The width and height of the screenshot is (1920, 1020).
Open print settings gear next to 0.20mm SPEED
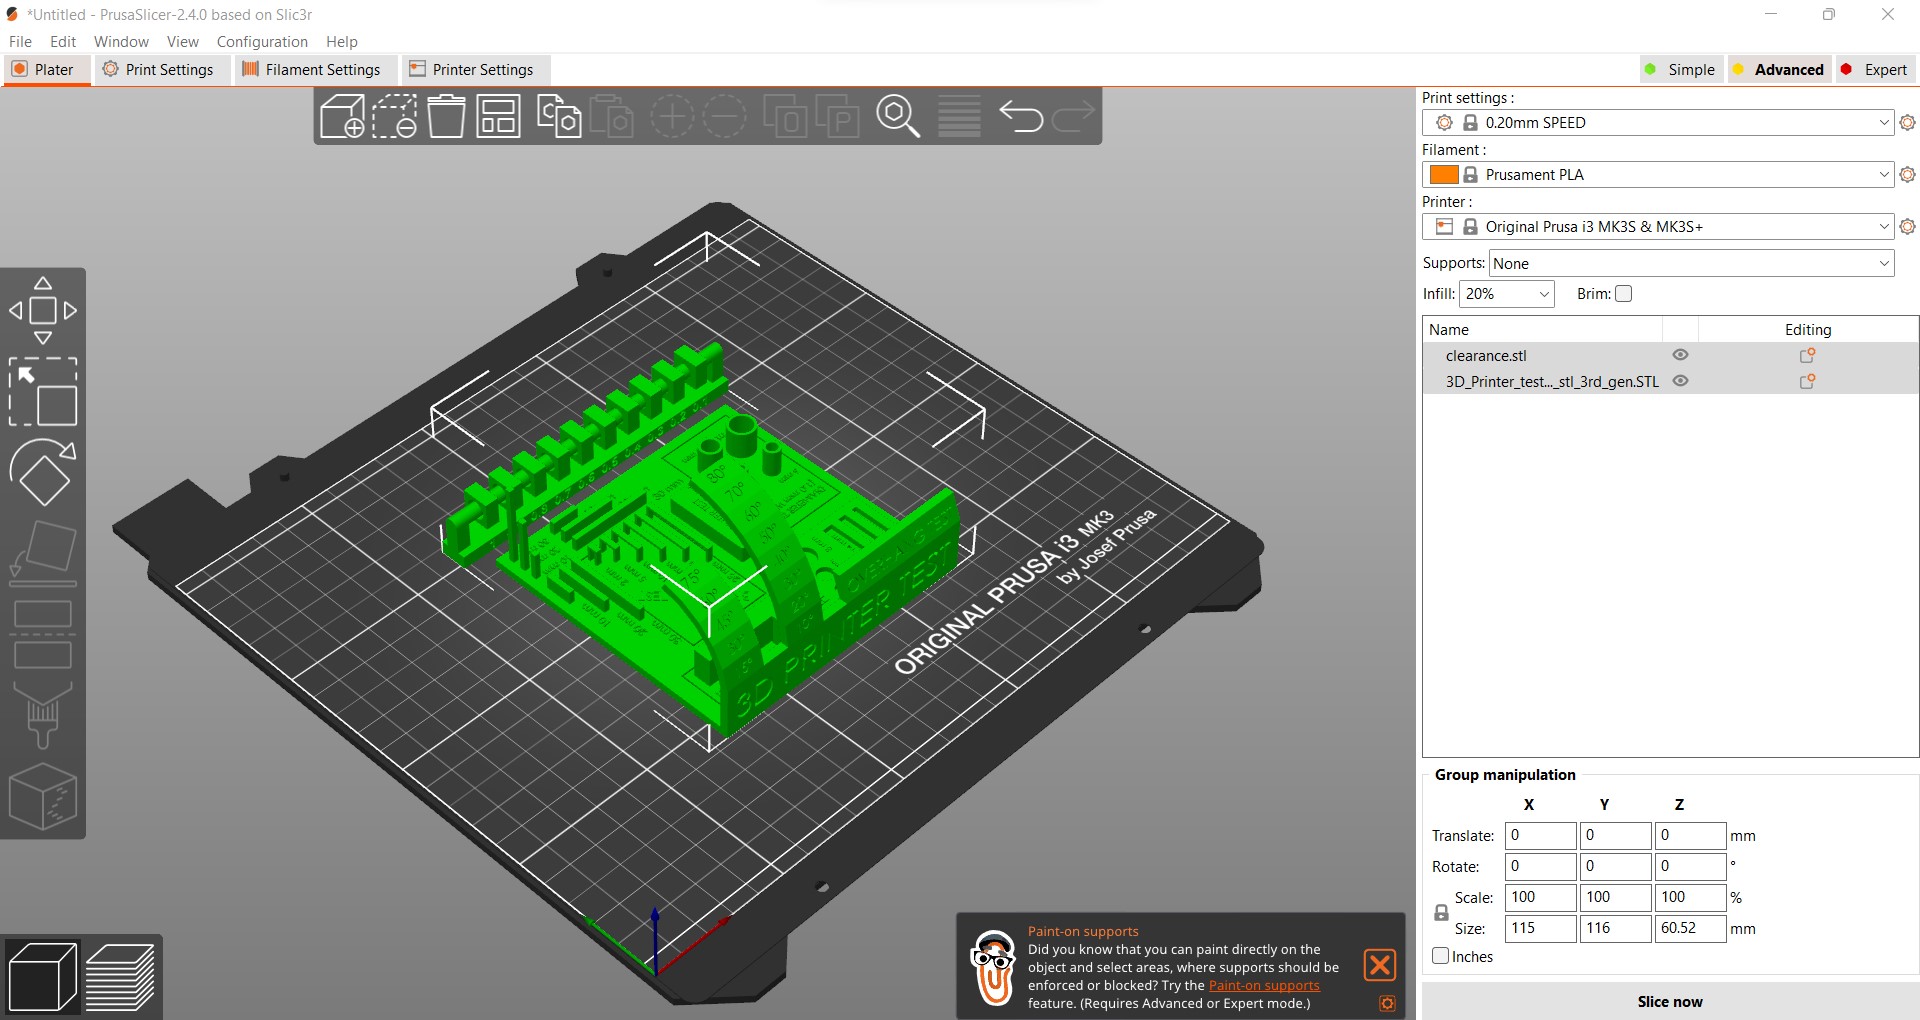click(1907, 122)
